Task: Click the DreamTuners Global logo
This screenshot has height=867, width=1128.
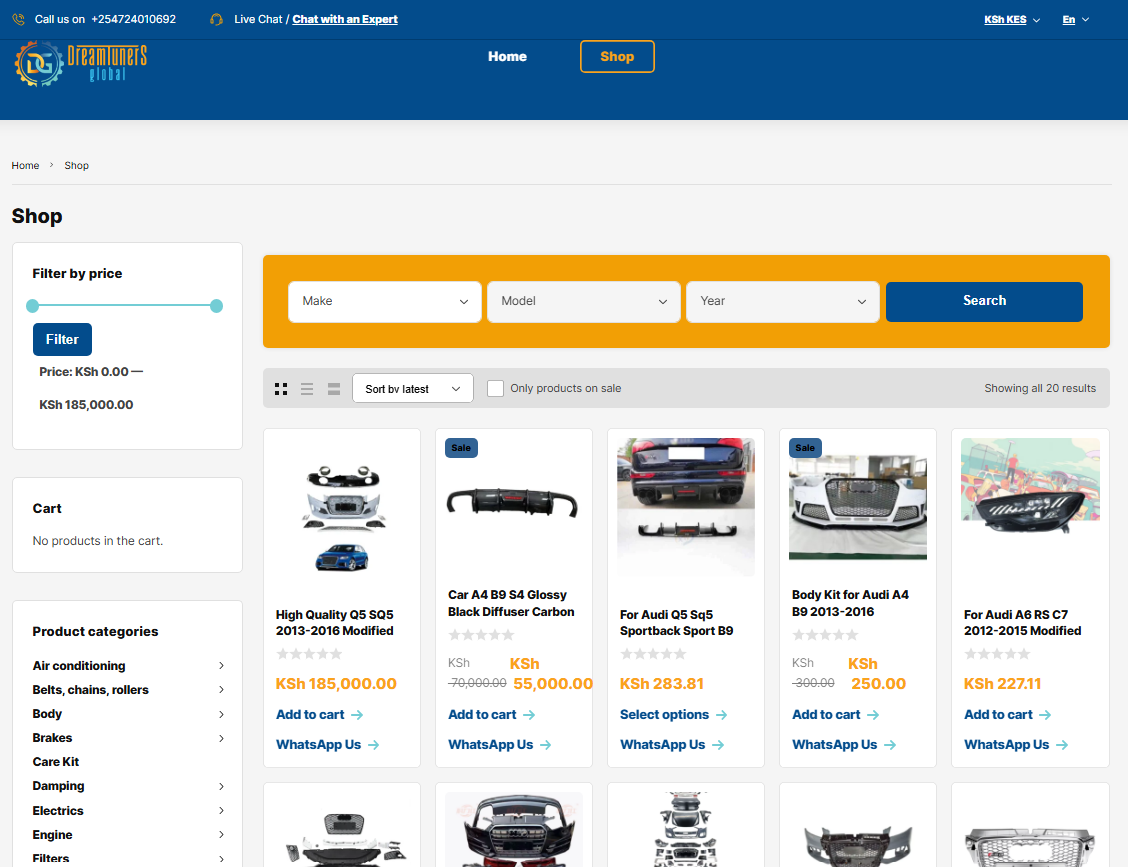Action: tap(80, 64)
